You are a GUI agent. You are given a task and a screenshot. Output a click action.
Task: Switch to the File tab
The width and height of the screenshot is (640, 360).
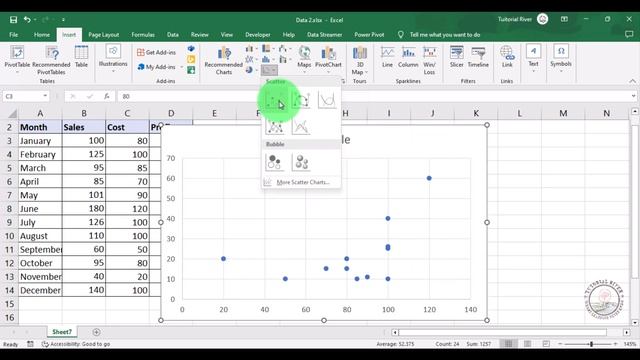click(x=13, y=35)
